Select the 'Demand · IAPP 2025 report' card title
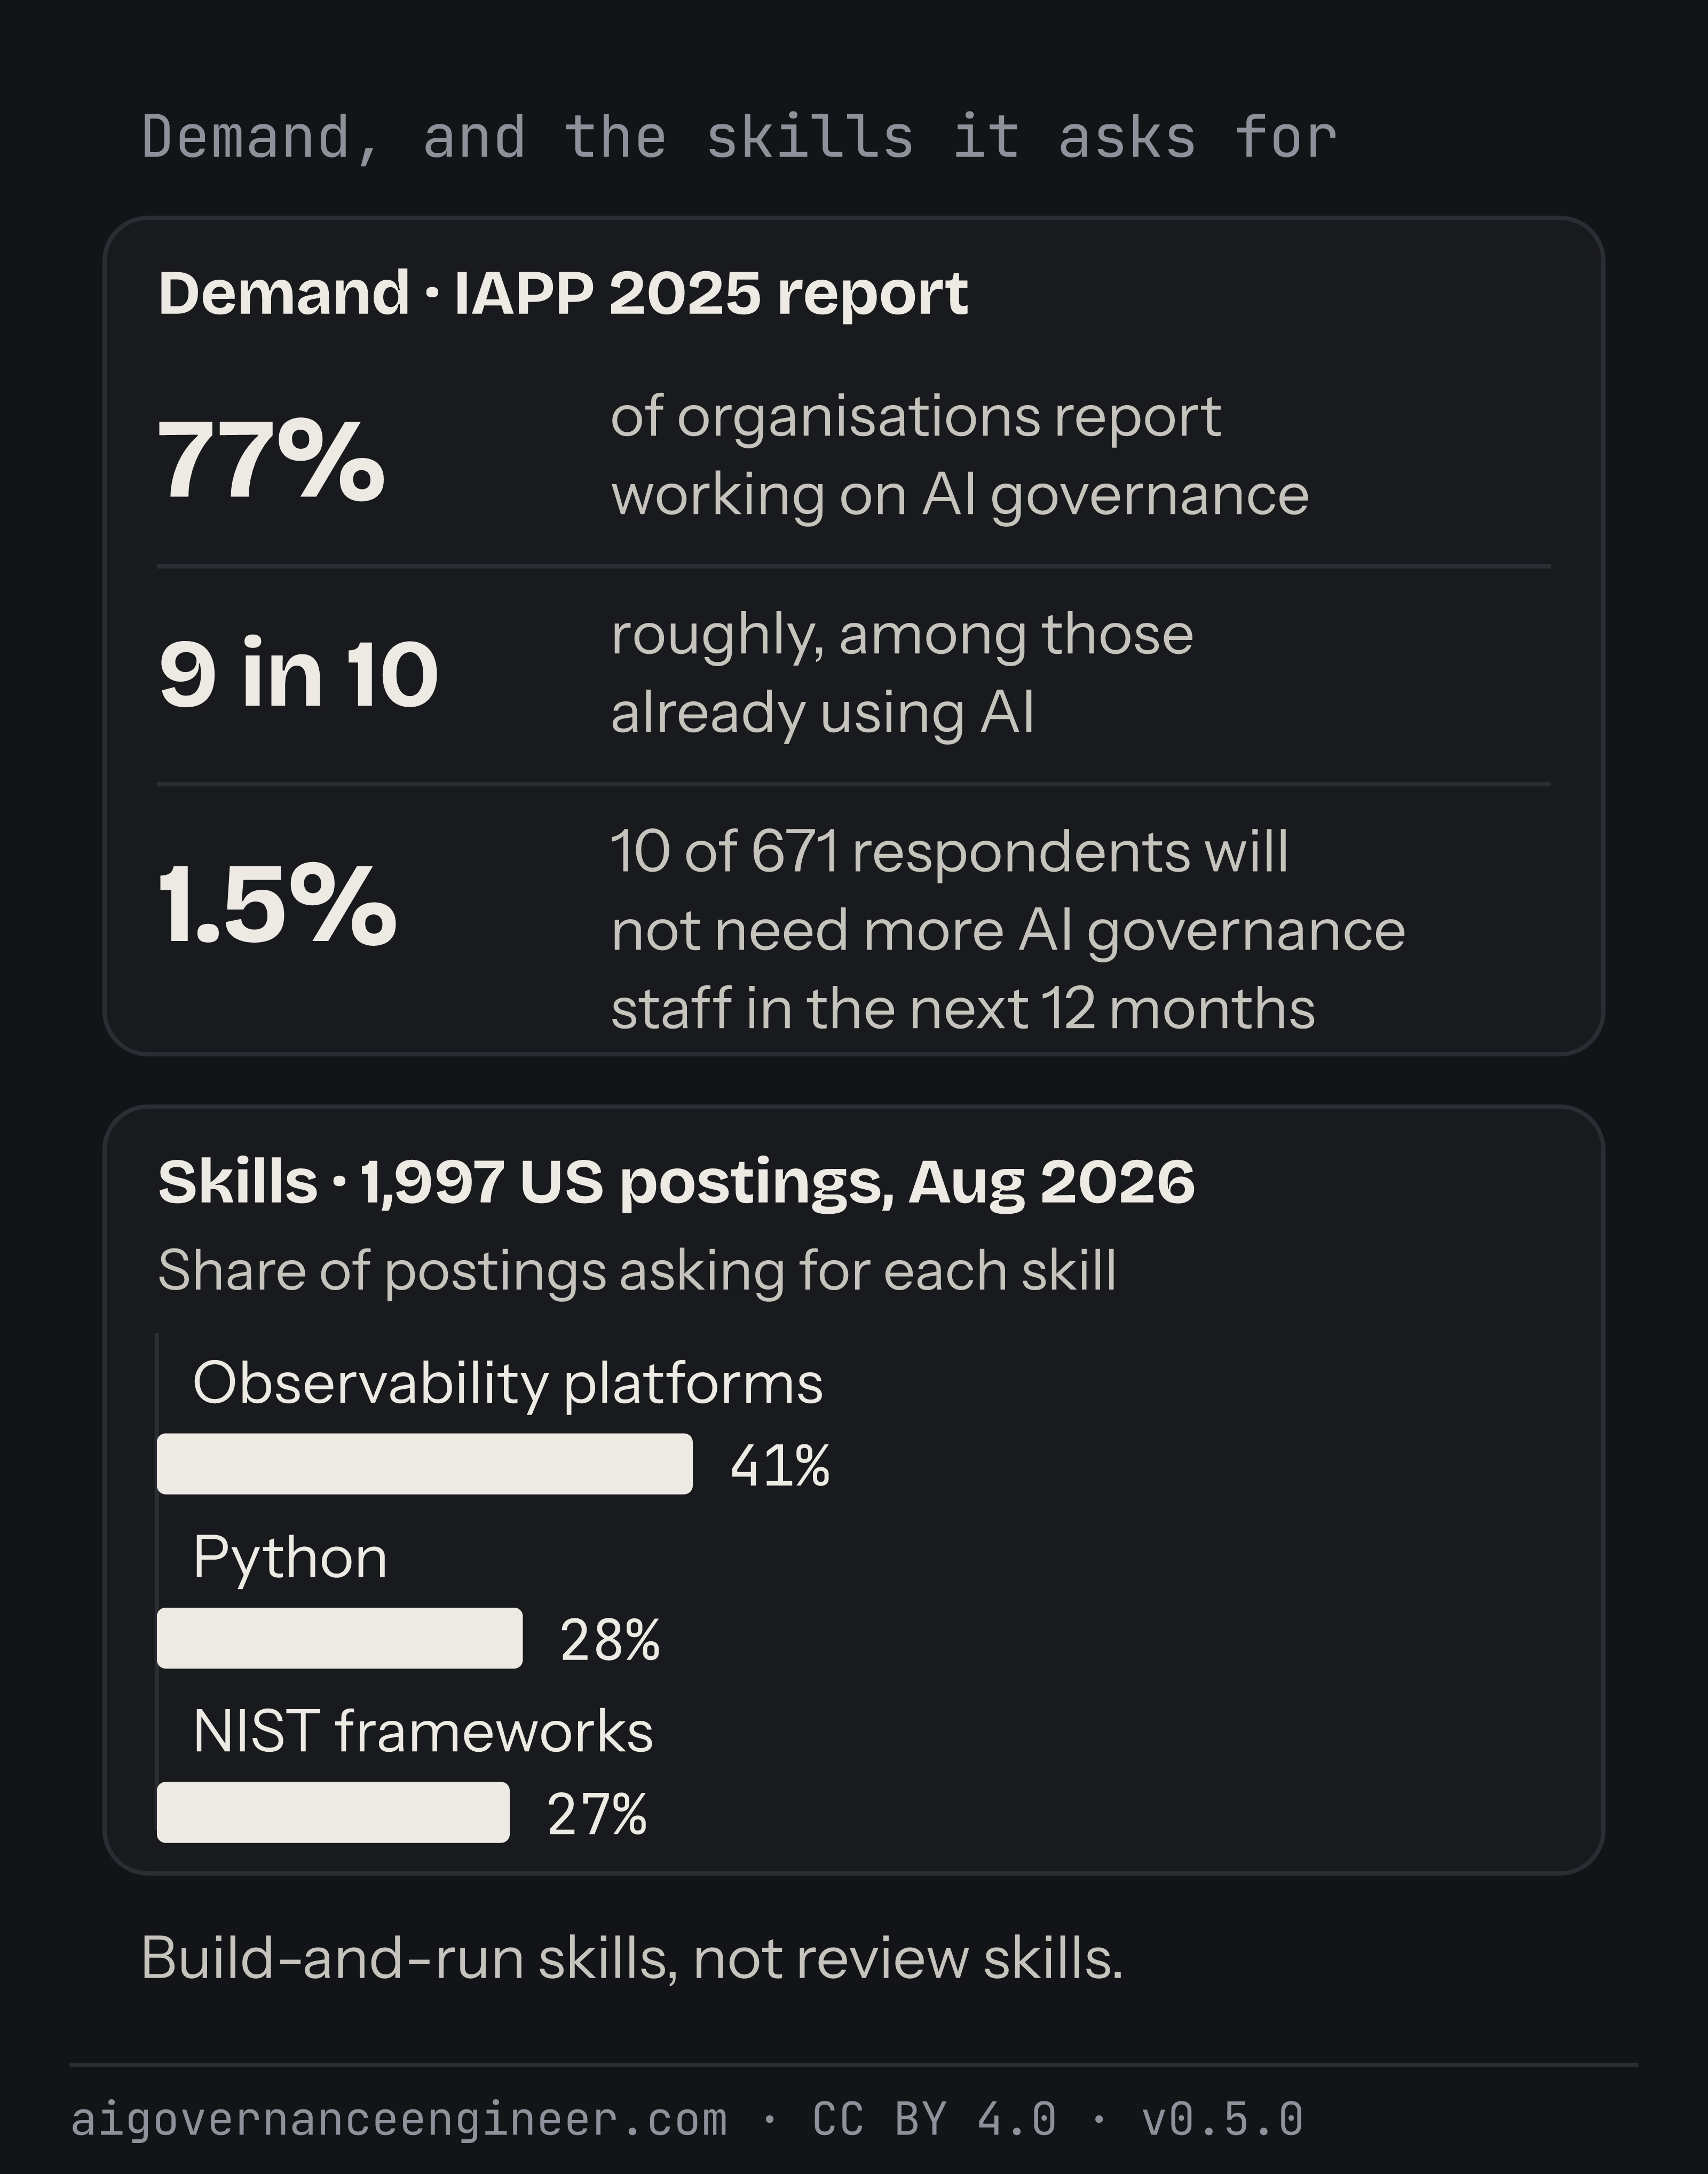The width and height of the screenshot is (1708, 2174). coord(563,294)
